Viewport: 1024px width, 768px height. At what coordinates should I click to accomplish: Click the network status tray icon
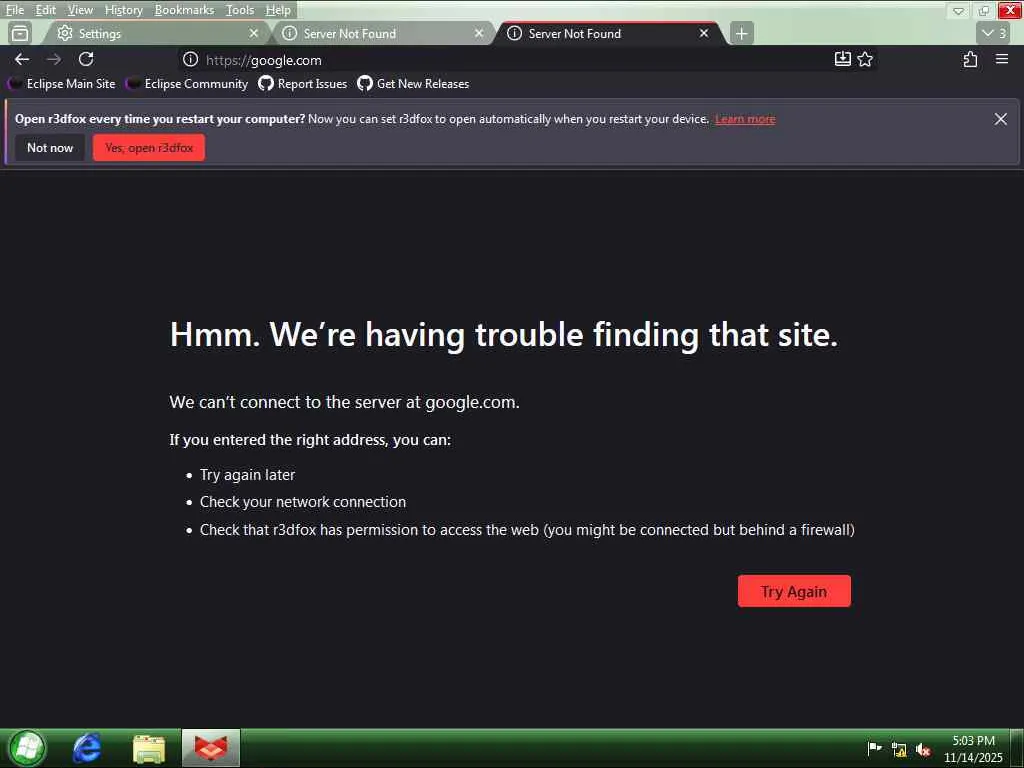899,750
